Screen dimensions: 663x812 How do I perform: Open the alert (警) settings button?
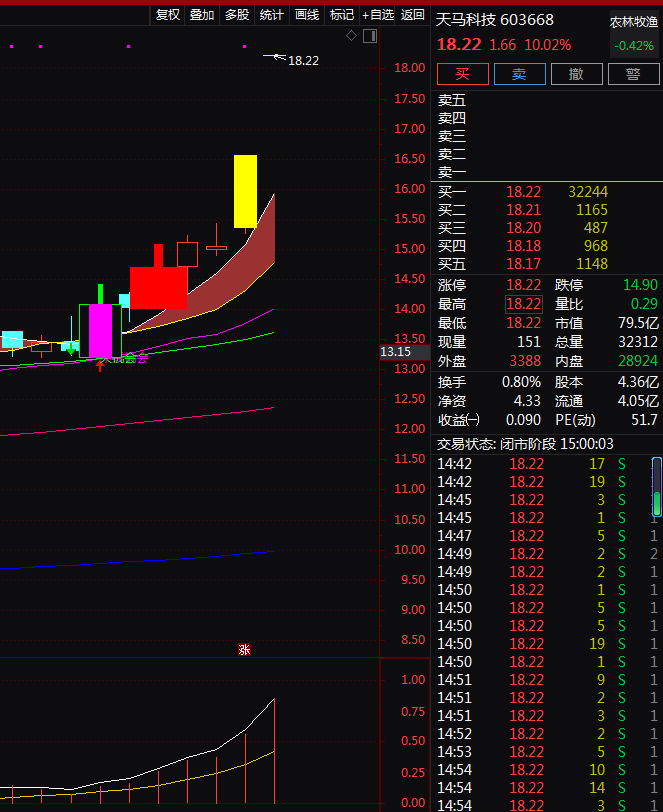(x=632, y=74)
